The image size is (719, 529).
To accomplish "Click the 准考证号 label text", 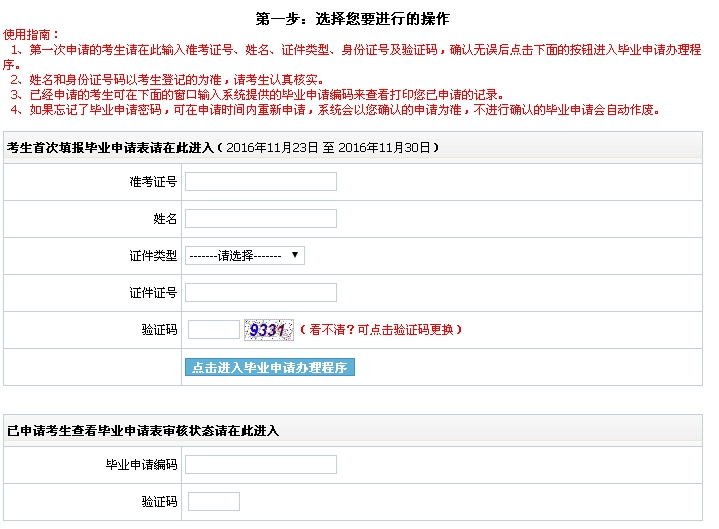I will (x=153, y=182).
